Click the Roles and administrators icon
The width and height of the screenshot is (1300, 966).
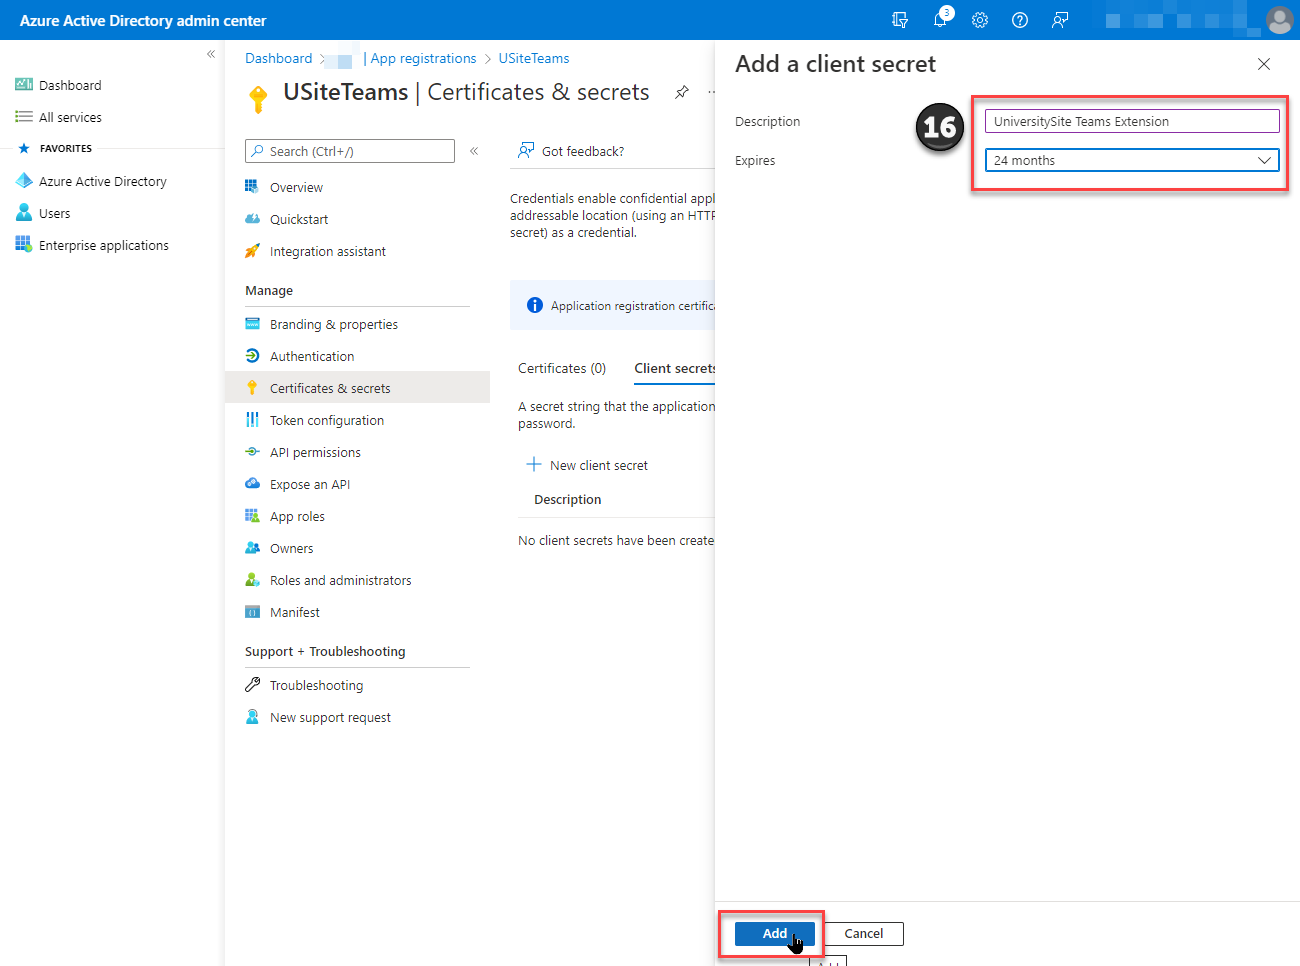click(x=252, y=580)
